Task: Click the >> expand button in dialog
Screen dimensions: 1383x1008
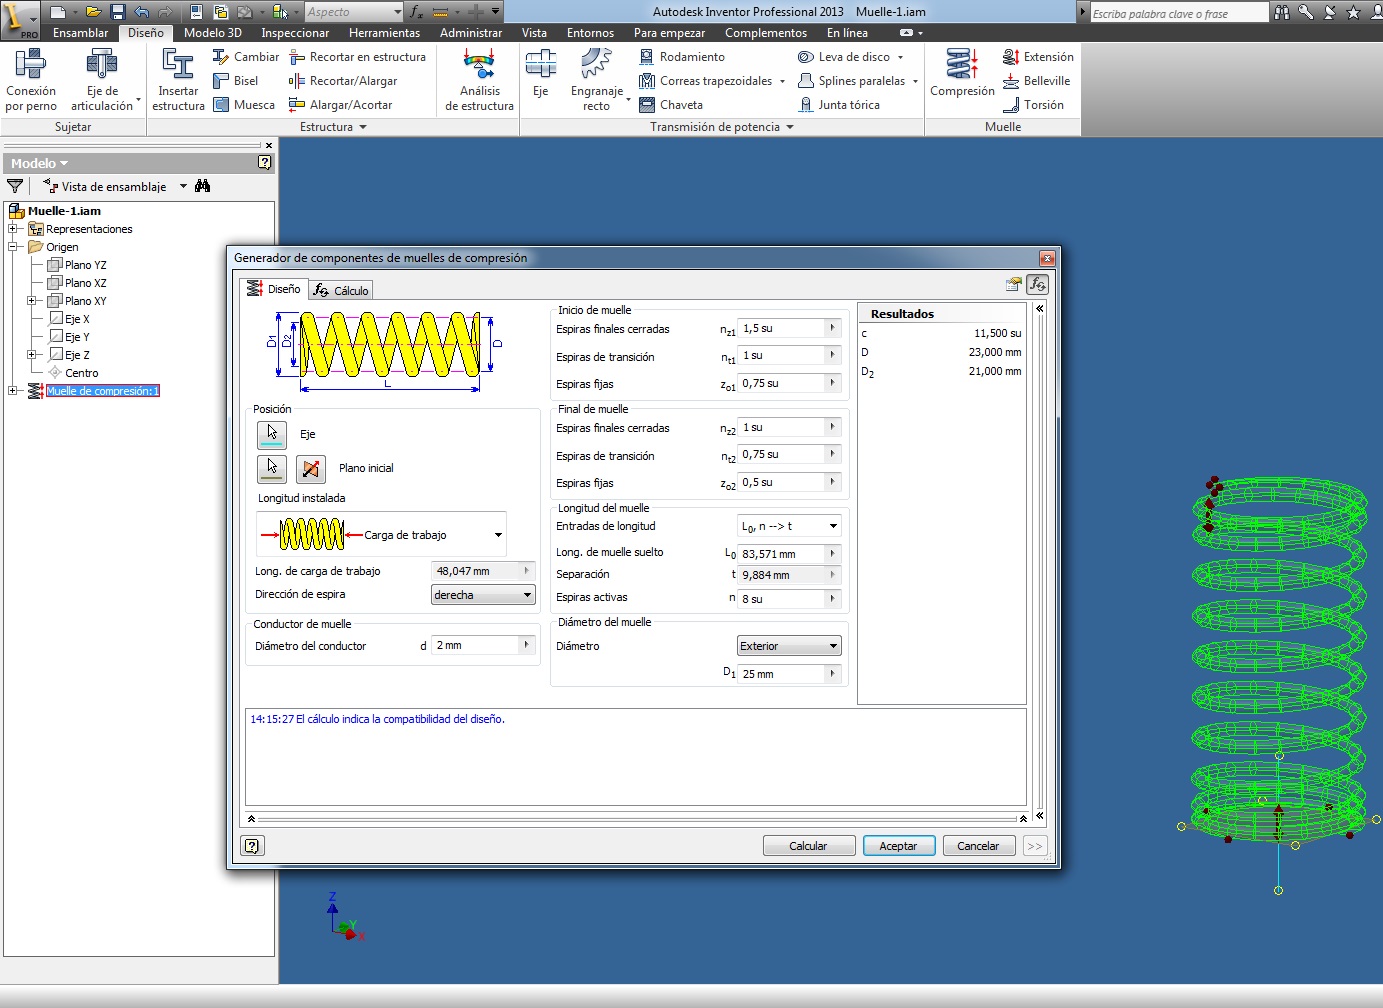Action: tap(1035, 846)
